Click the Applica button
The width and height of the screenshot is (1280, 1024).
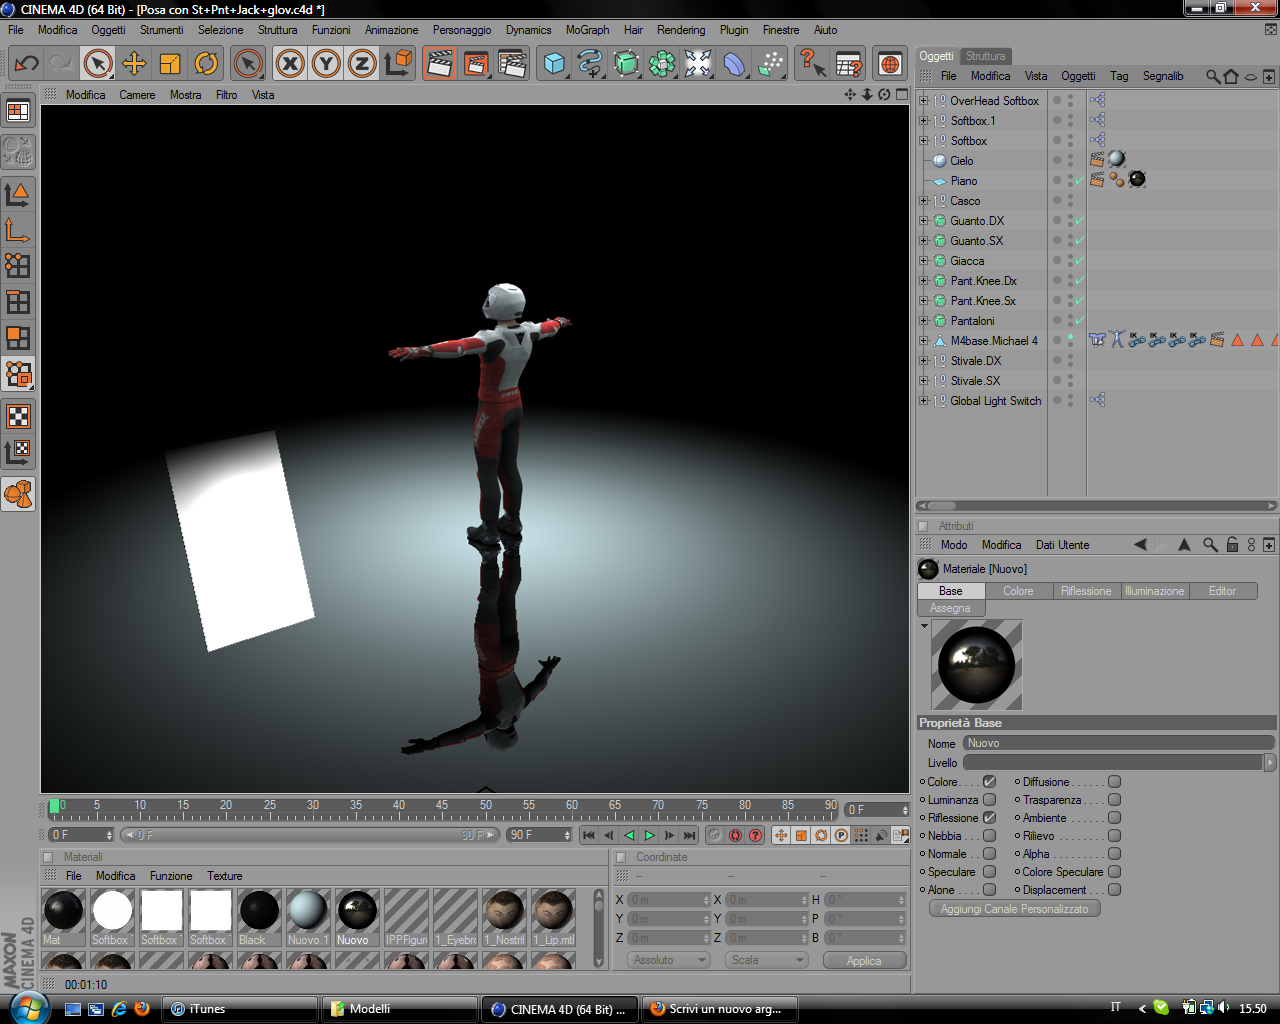pos(864,960)
